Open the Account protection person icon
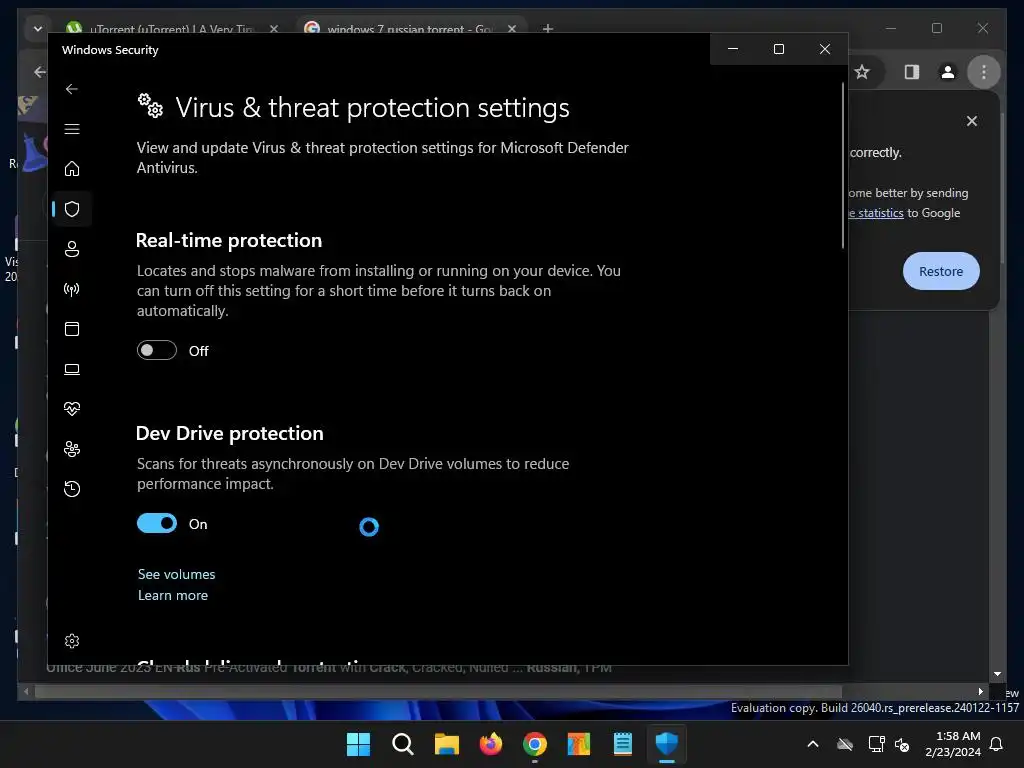 (72, 249)
